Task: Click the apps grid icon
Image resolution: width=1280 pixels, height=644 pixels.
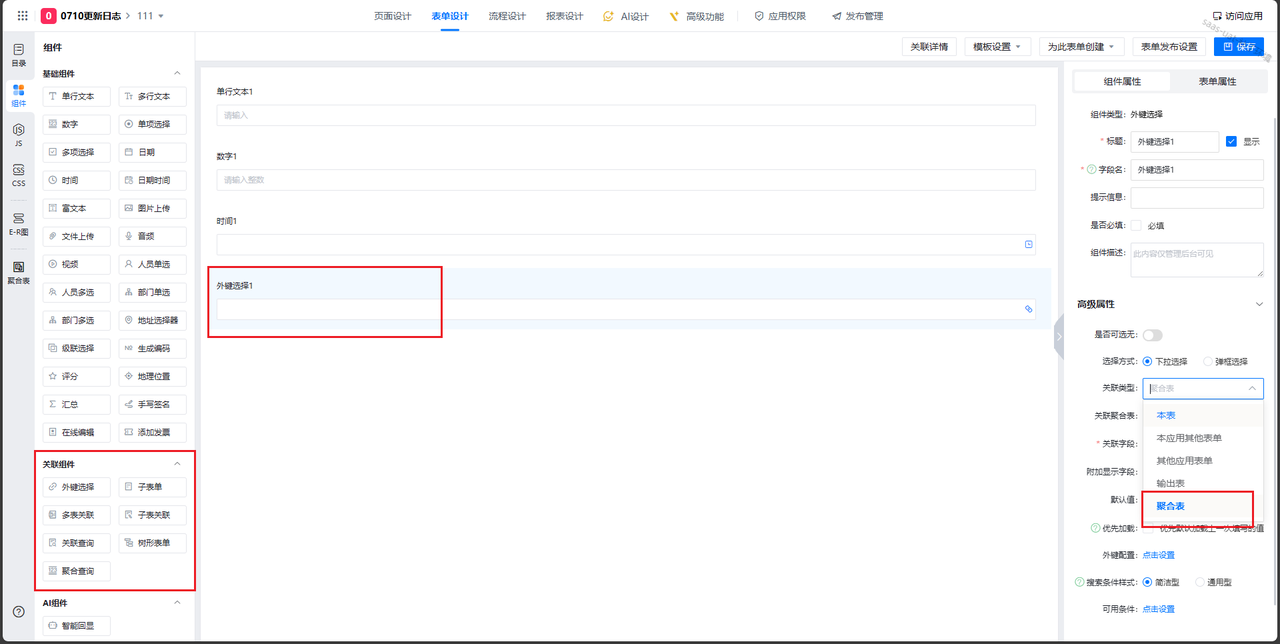Action: pos(23,16)
